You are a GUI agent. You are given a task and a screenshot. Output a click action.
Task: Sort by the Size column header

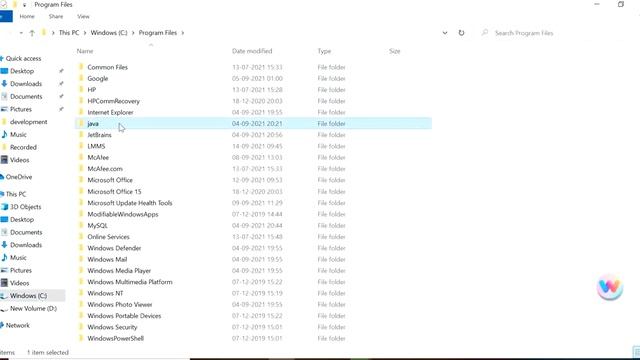click(394, 51)
